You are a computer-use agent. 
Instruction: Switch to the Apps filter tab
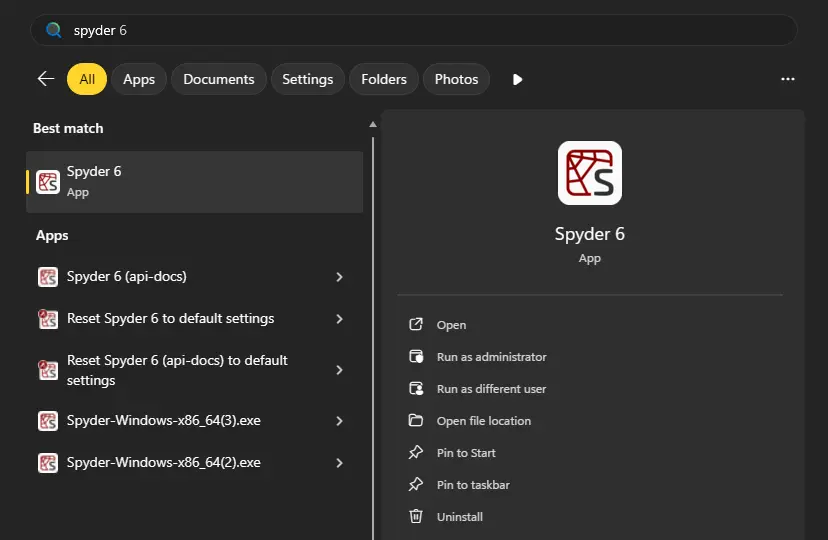pyautogui.click(x=139, y=79)
